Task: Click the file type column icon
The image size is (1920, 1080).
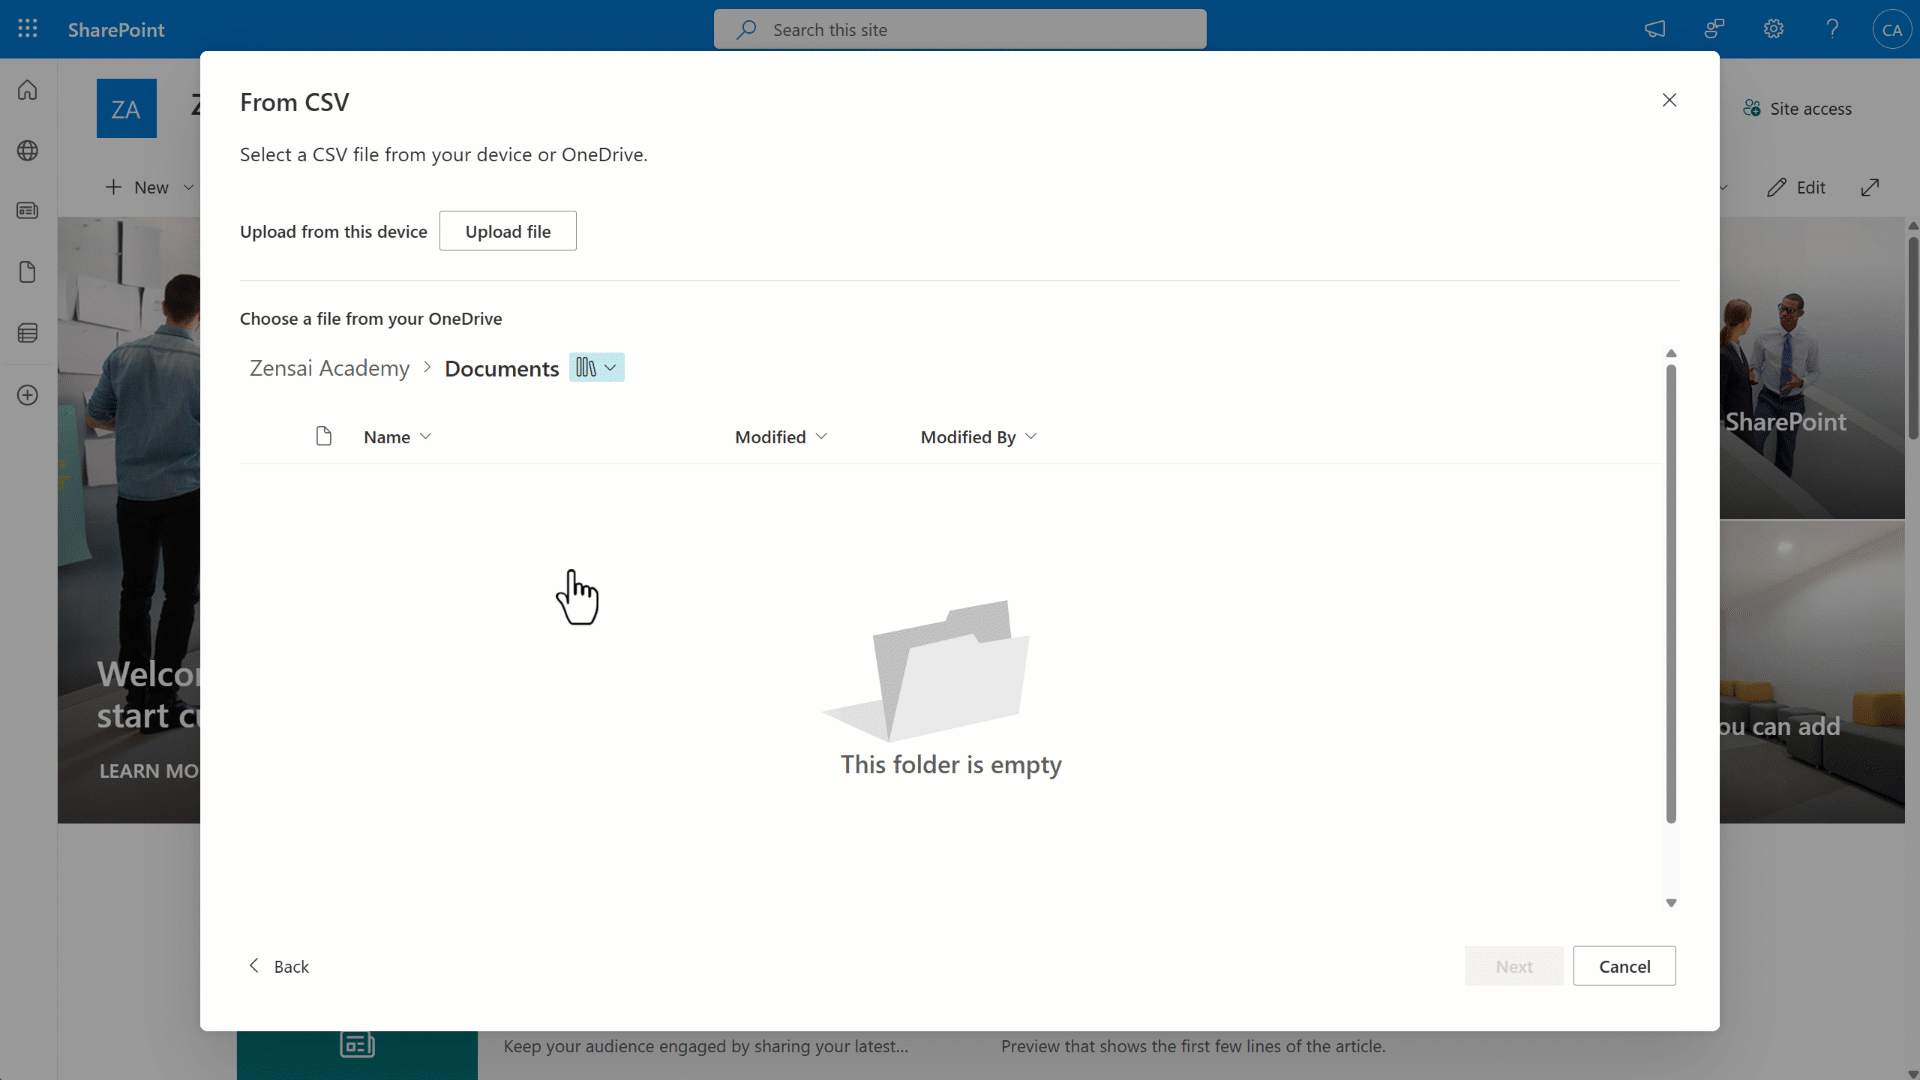Action: (323, 436)
